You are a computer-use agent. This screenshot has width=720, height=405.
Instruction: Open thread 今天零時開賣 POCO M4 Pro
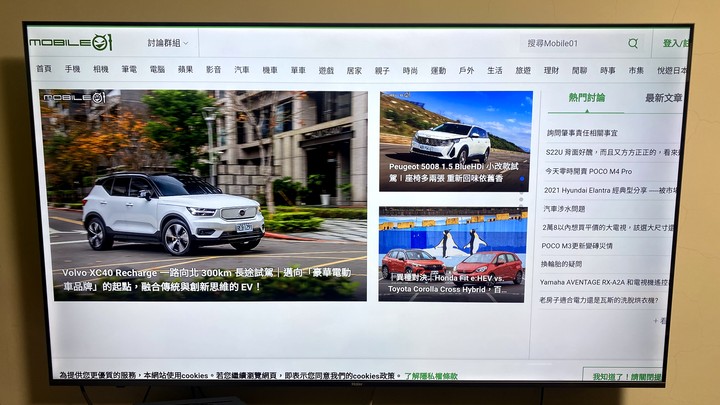(x=588, y=171)
